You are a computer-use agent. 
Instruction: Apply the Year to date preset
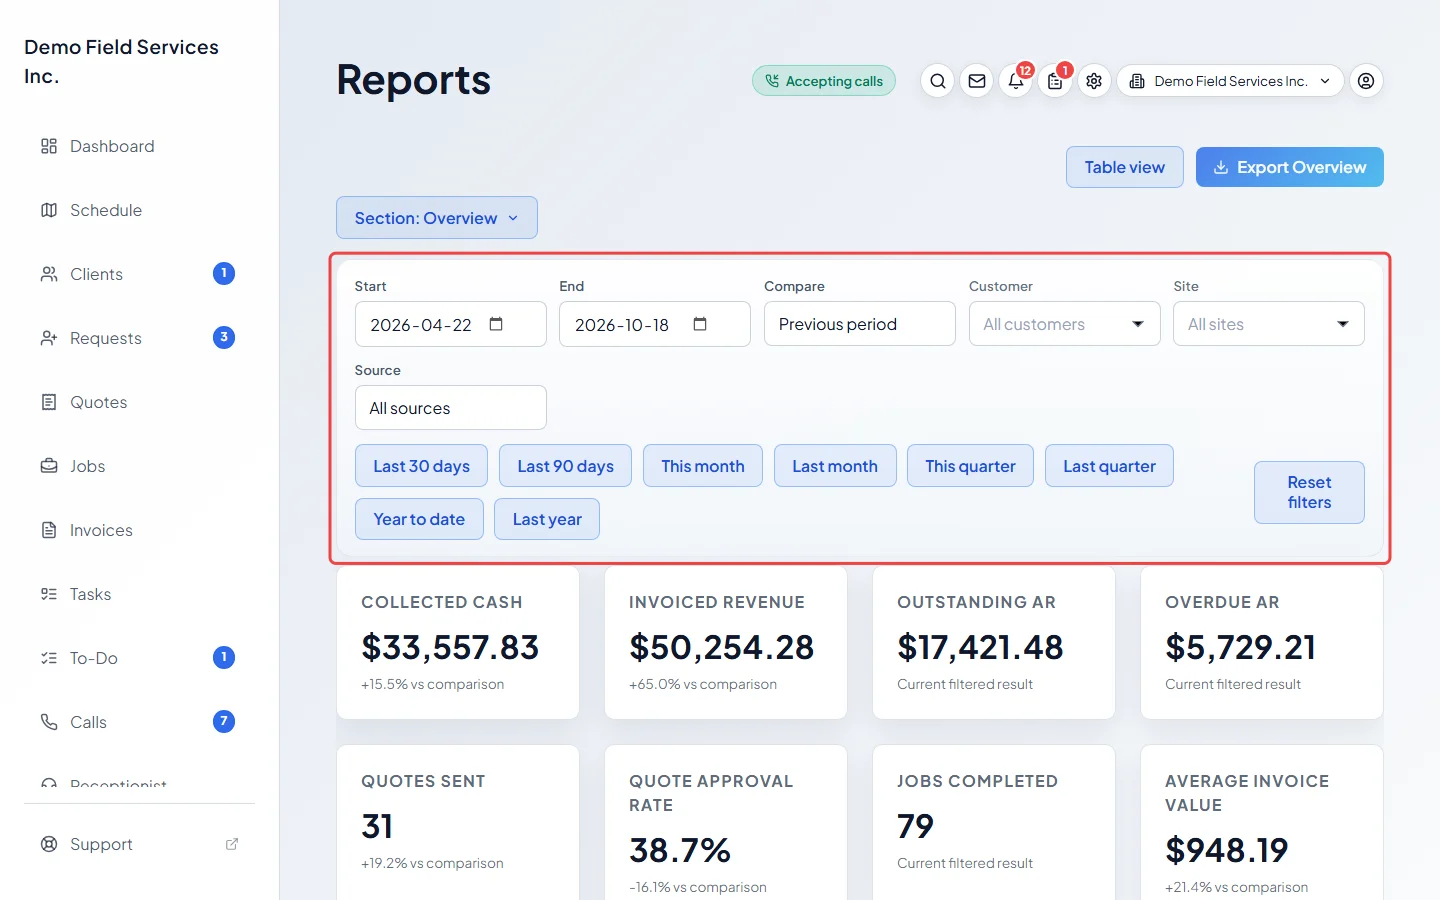(x=419, y=519)
